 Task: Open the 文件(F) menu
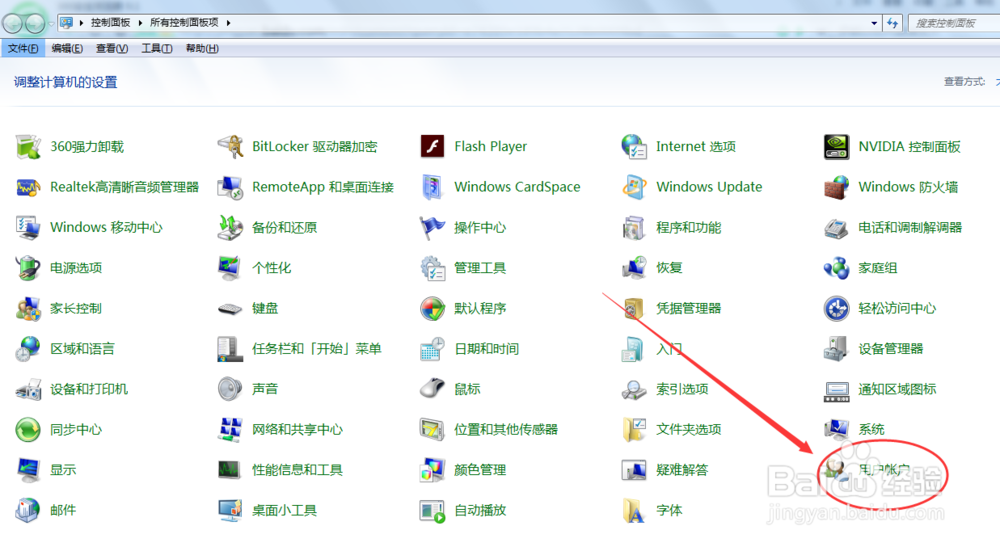22,48
